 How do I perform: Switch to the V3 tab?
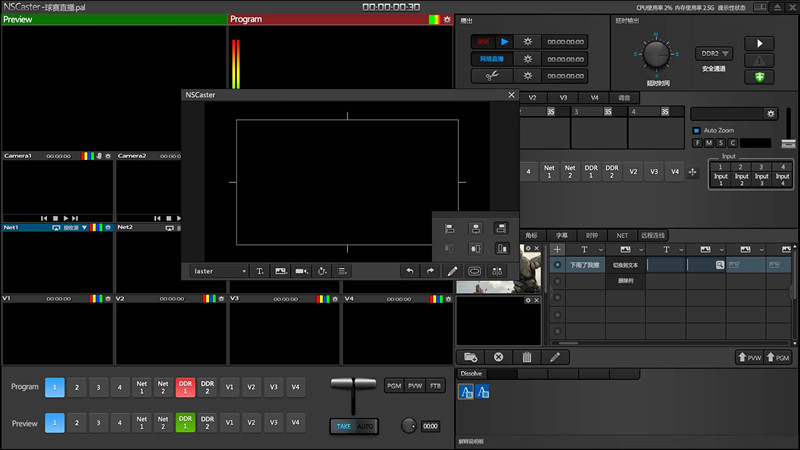click(563, 98)
